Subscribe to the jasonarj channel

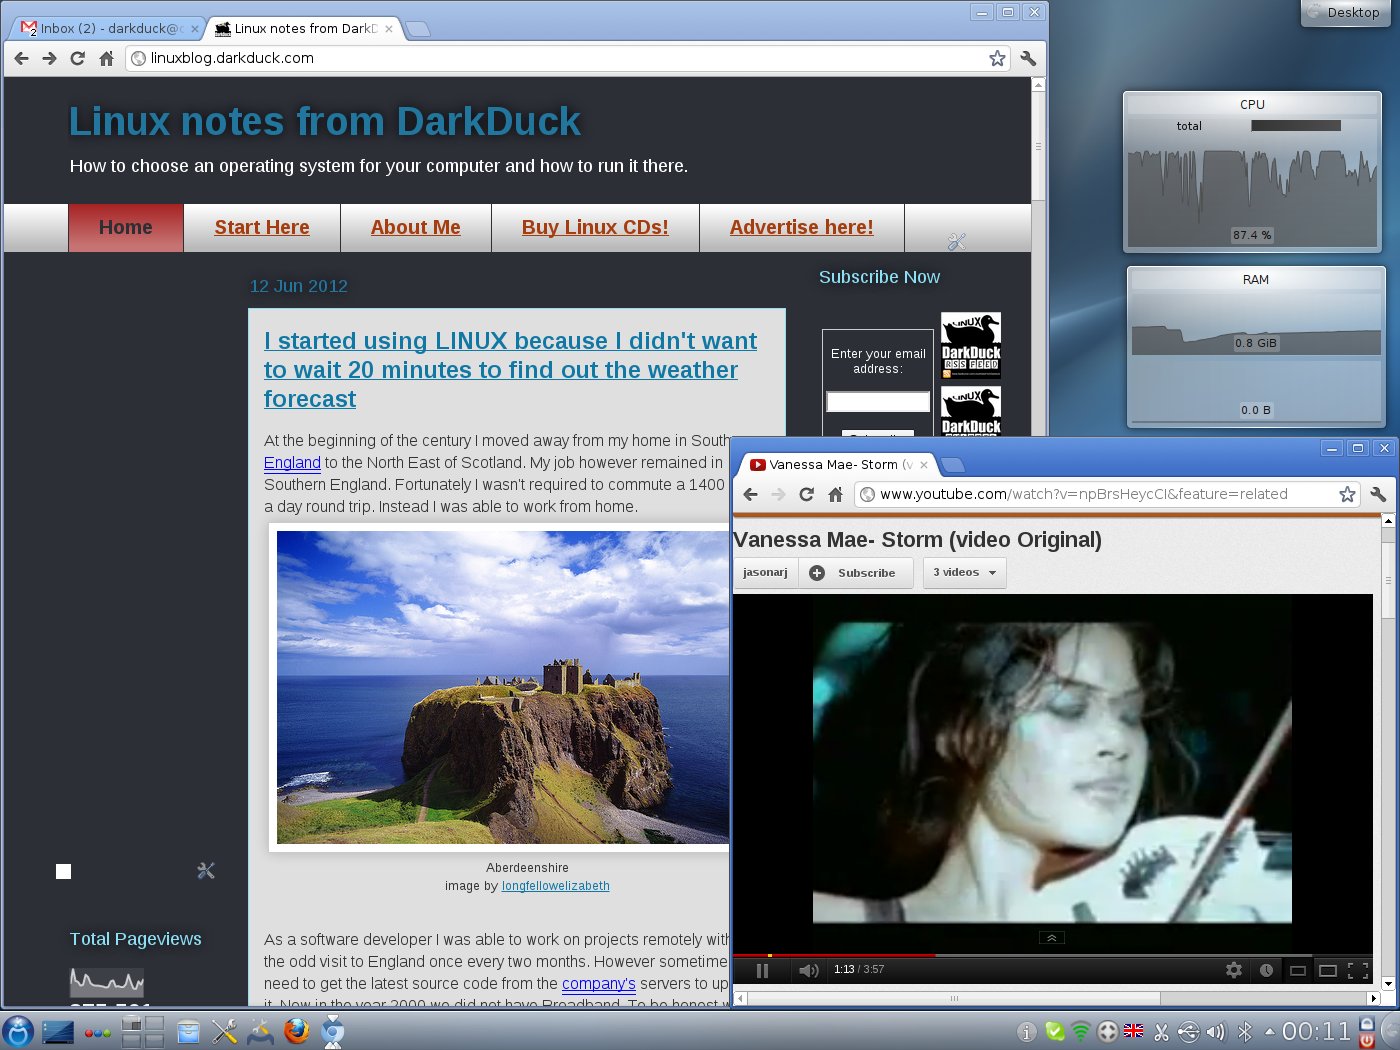856,573
